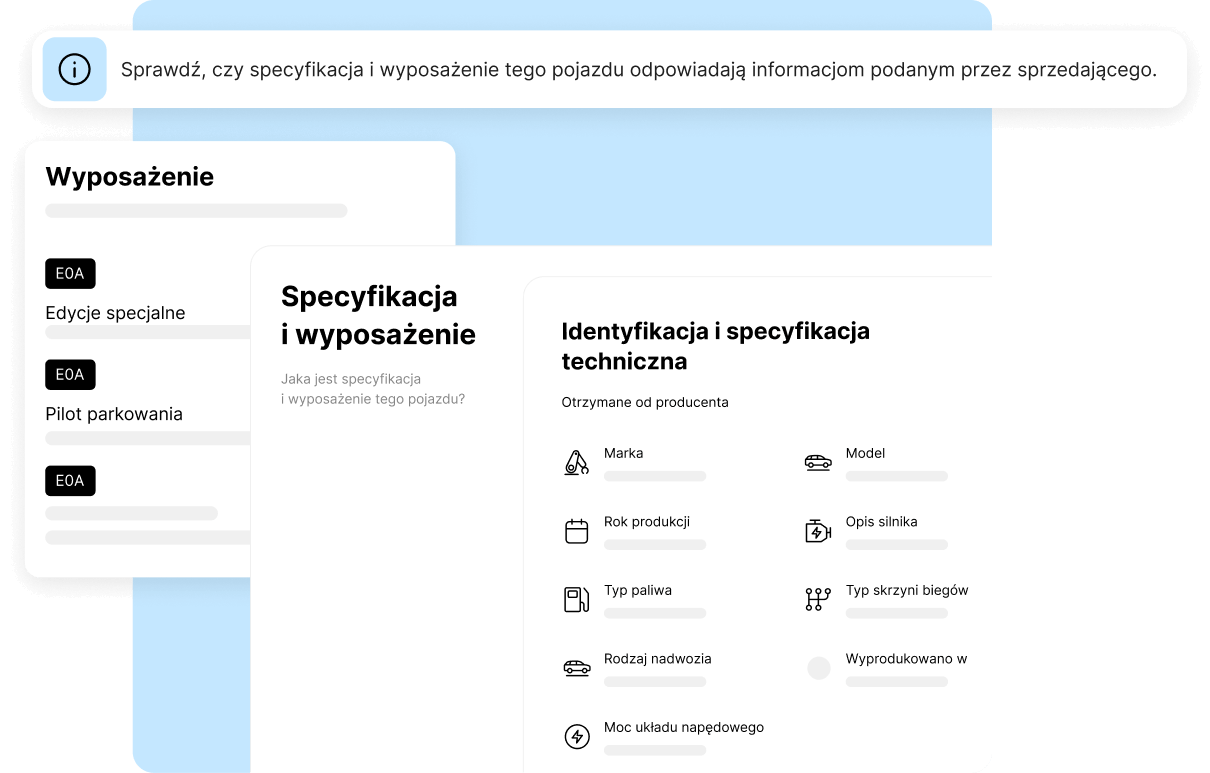Click the Model car icon
Viewport: 1210px width, 773px height.
pyautogui.click(x=818, y=463)
